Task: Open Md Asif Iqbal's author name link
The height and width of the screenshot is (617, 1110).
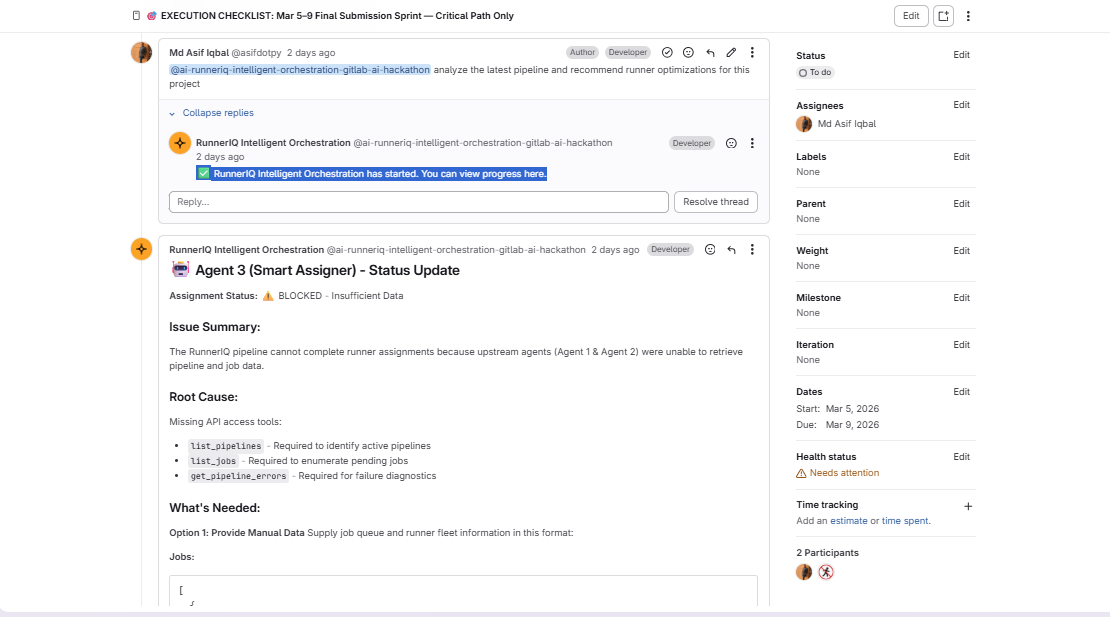Action: tap(199, 53)
